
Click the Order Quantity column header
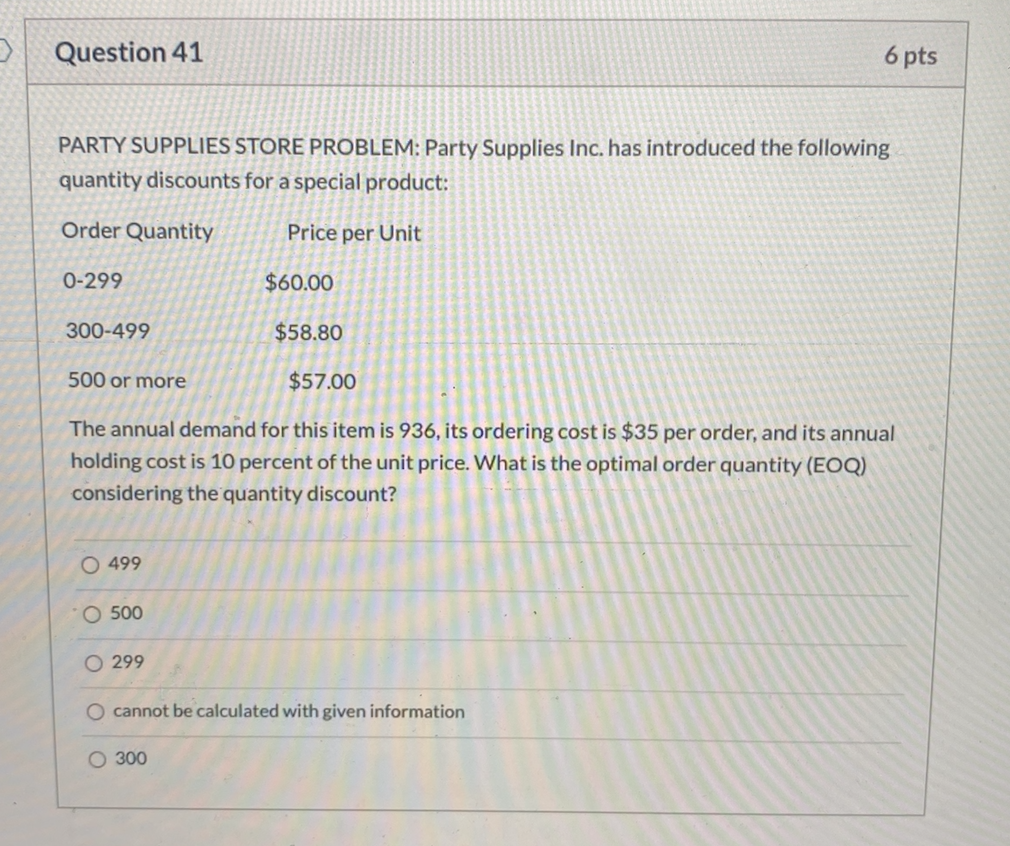pos(137,232)
